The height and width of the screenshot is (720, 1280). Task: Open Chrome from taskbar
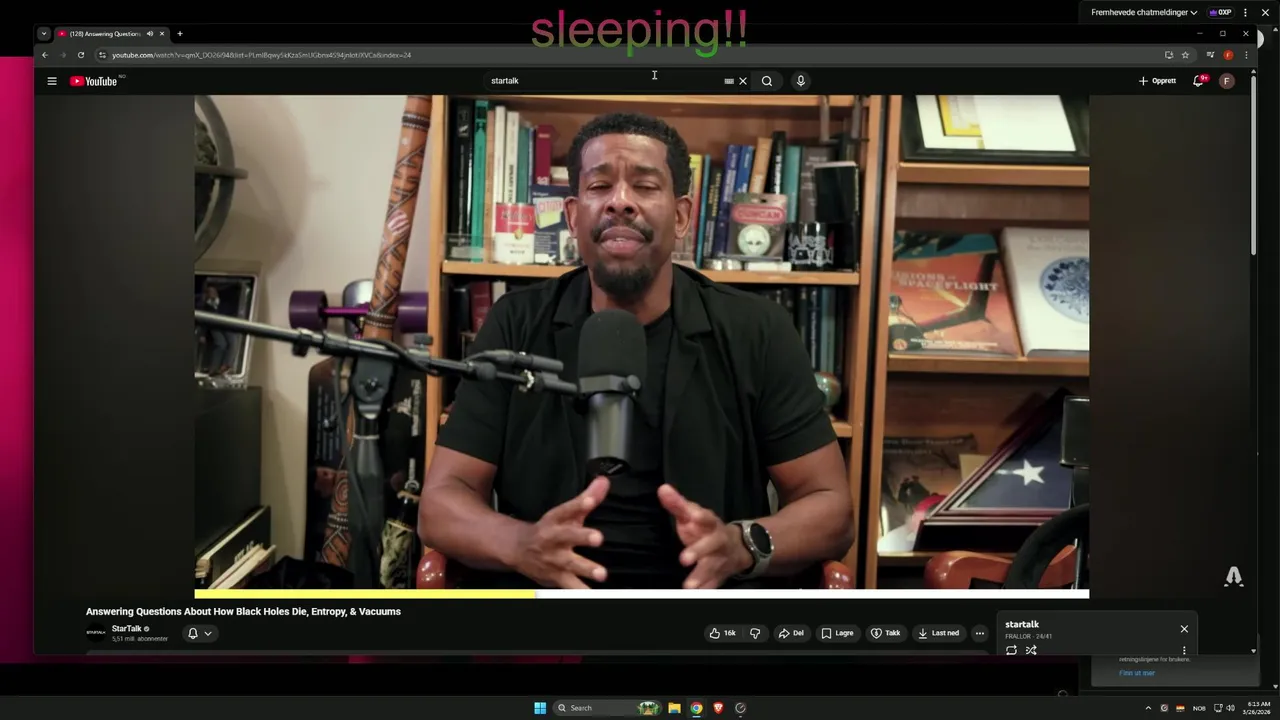tap(696, 708)
